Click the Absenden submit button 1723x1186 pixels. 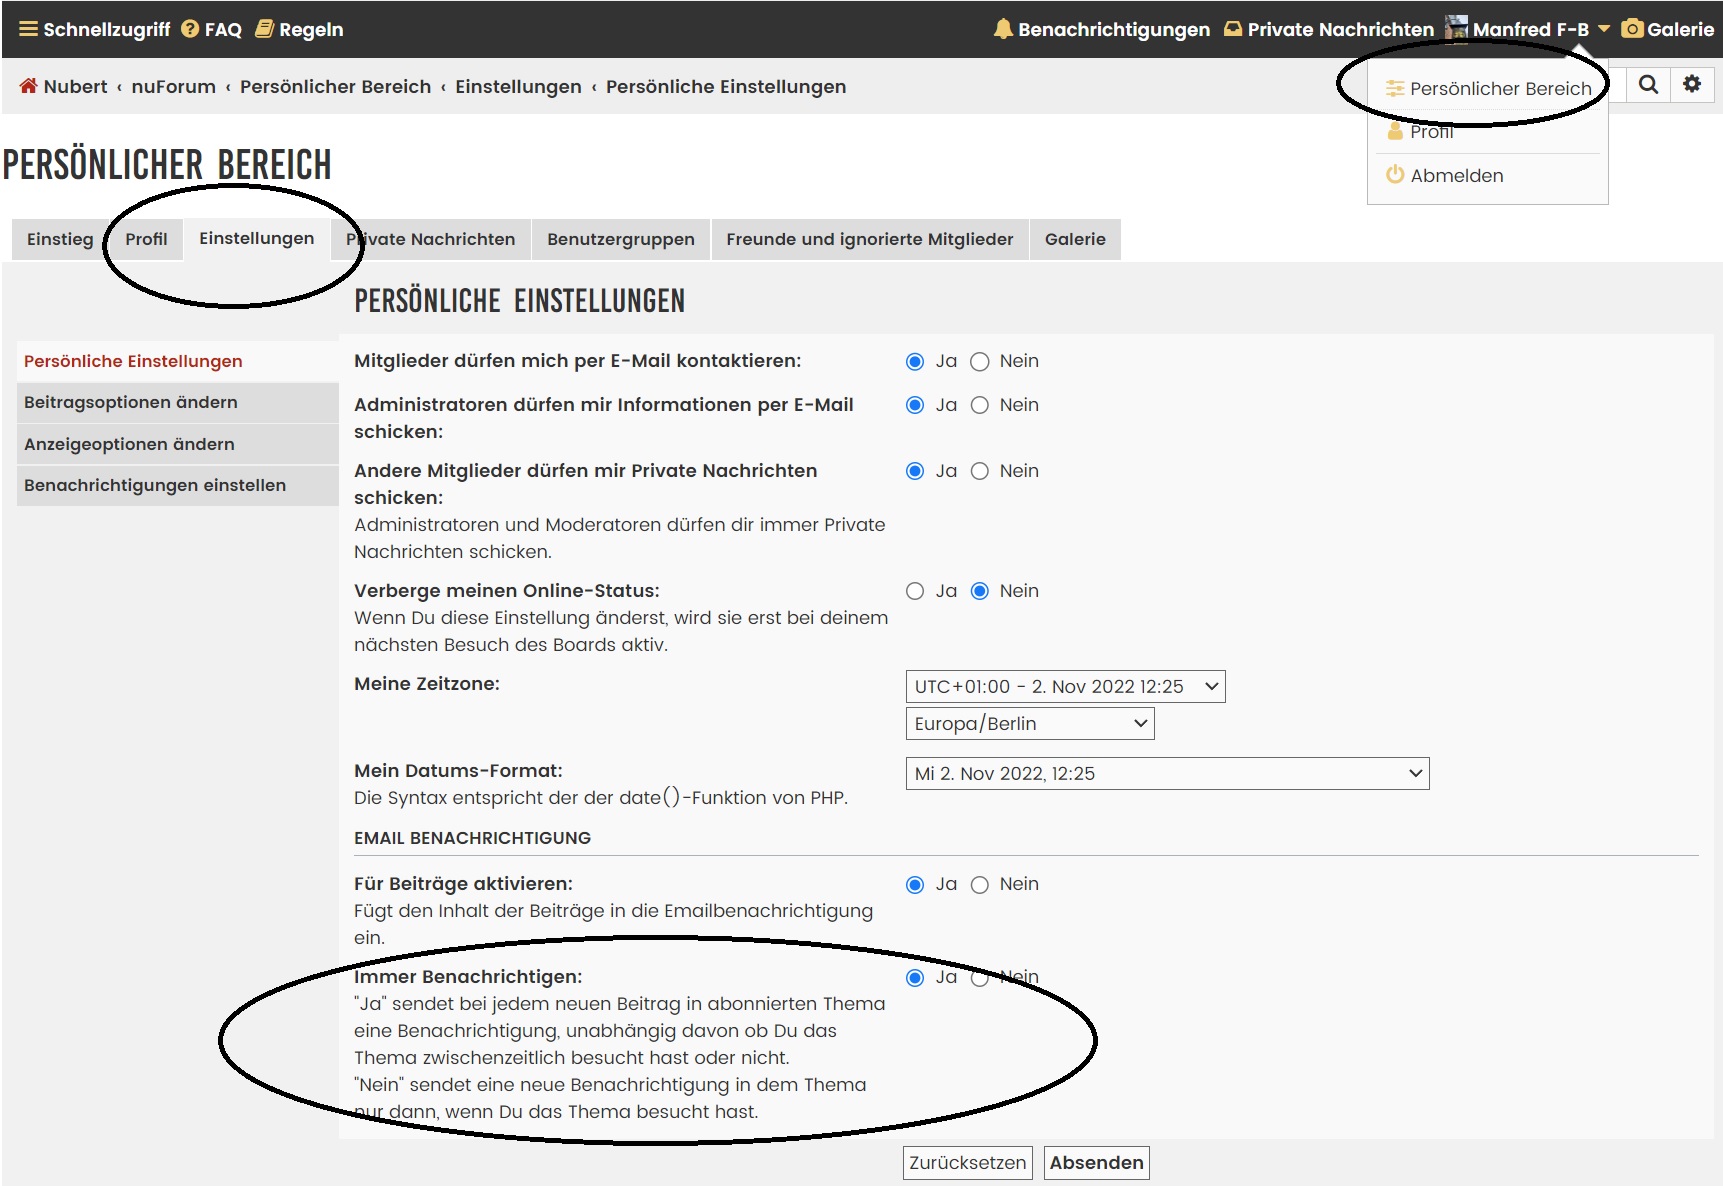(1096, 1163)
